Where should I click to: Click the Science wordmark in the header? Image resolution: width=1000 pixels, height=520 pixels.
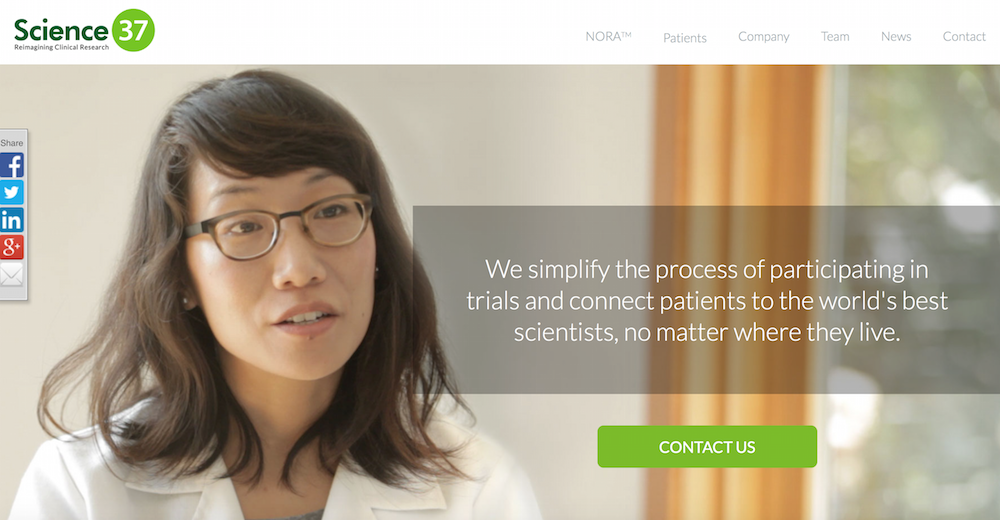[61, 30]
